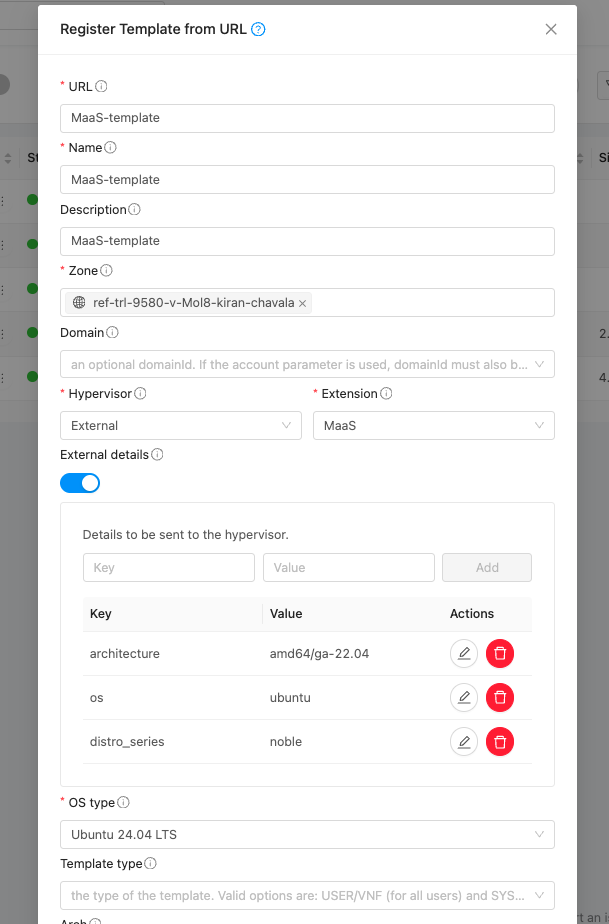Screen dimensions: 609x924
Task: Edit the distro_series detail entry
Action: (463, 741)
